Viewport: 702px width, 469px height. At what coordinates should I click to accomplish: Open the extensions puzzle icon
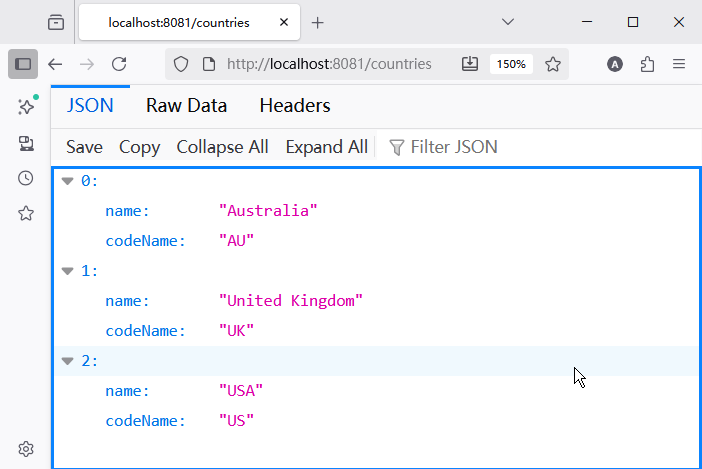[x=647, y=64]
